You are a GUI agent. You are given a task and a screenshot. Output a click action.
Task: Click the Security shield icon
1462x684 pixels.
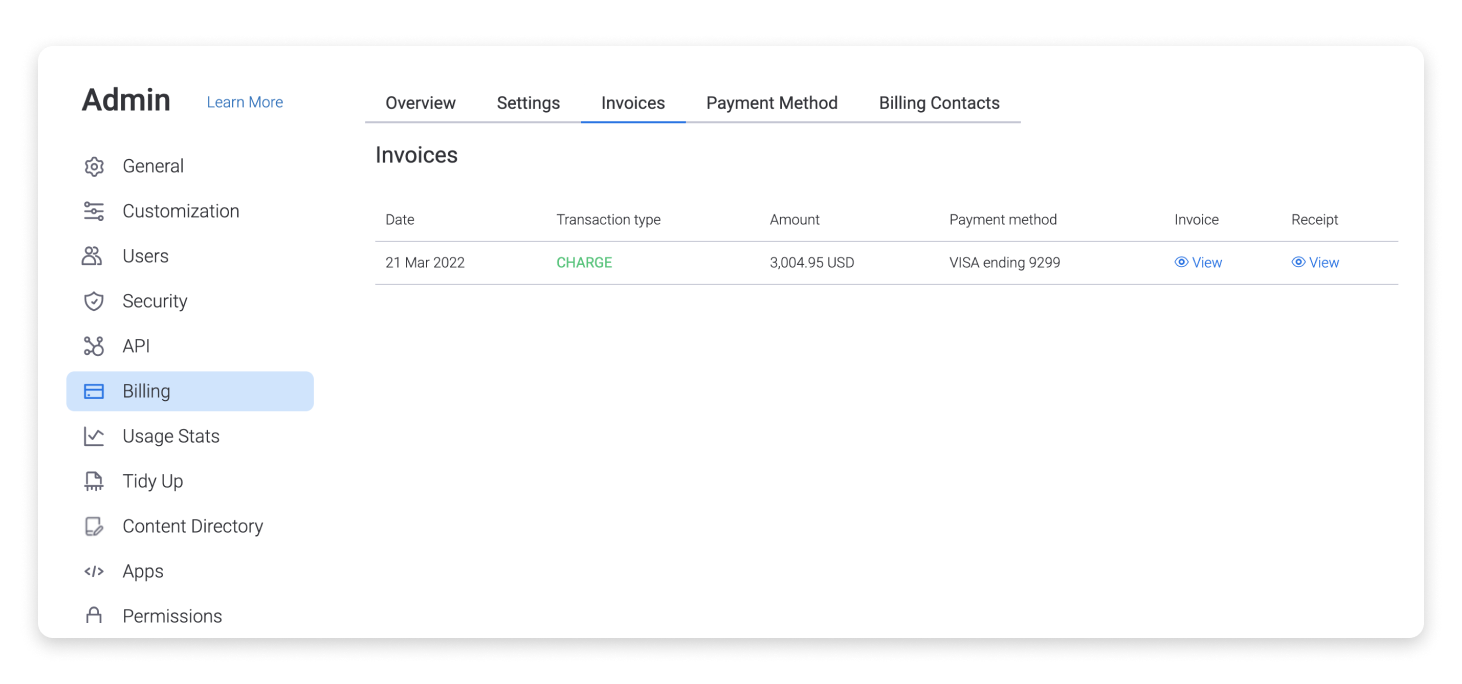pyautogui.click(x=94, y=301)
